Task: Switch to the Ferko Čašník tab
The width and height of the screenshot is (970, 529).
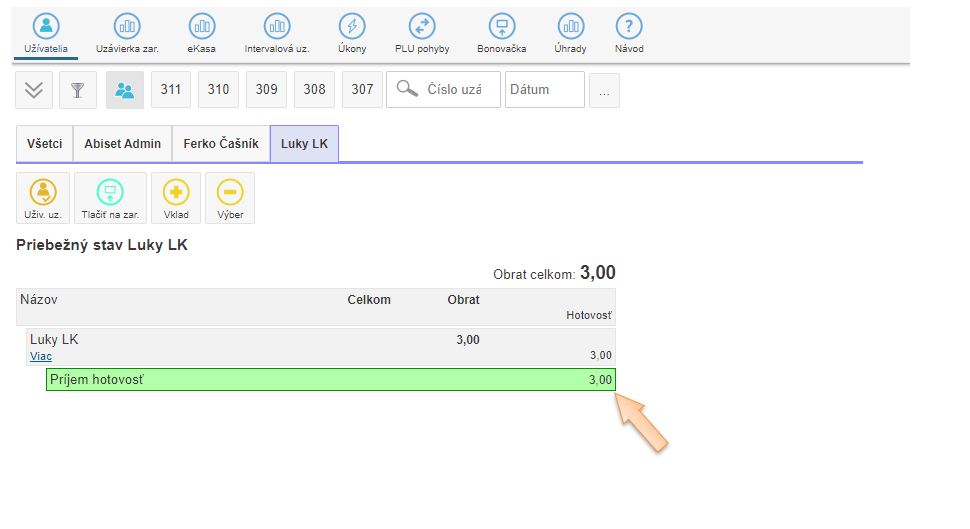Action: (x=221, y=144)
